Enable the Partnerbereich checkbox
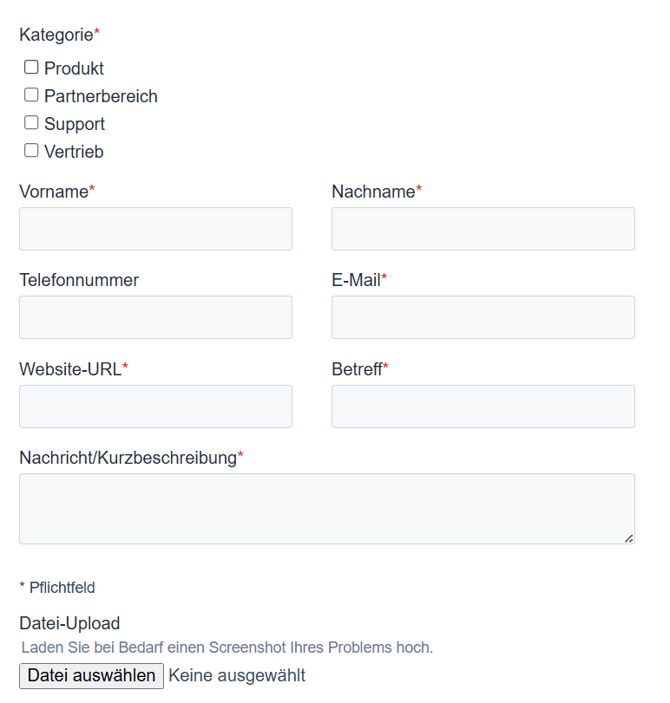The height and width of the screenshot is (703, 670). pyautogui.click(x=31, y=95)
